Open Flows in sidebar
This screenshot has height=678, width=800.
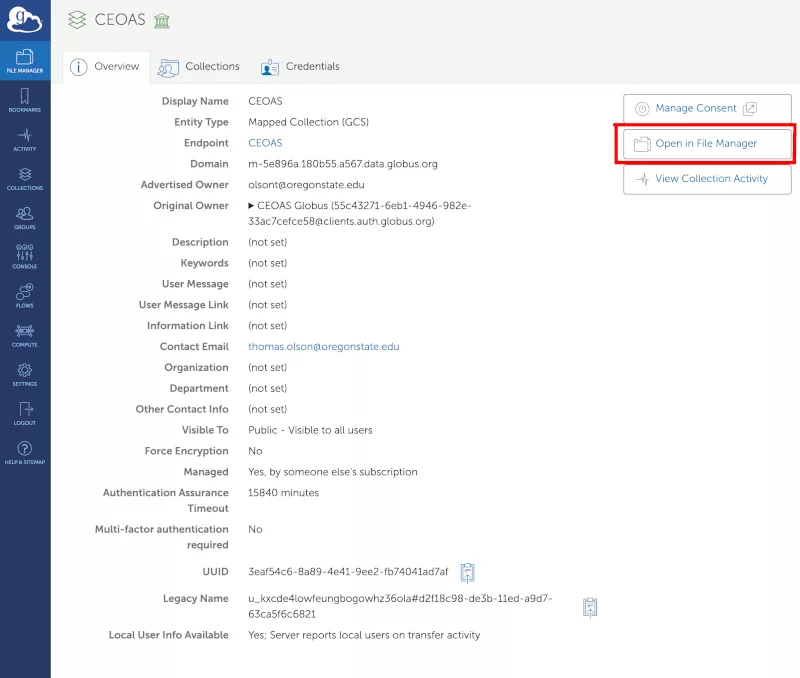(24, 296)
